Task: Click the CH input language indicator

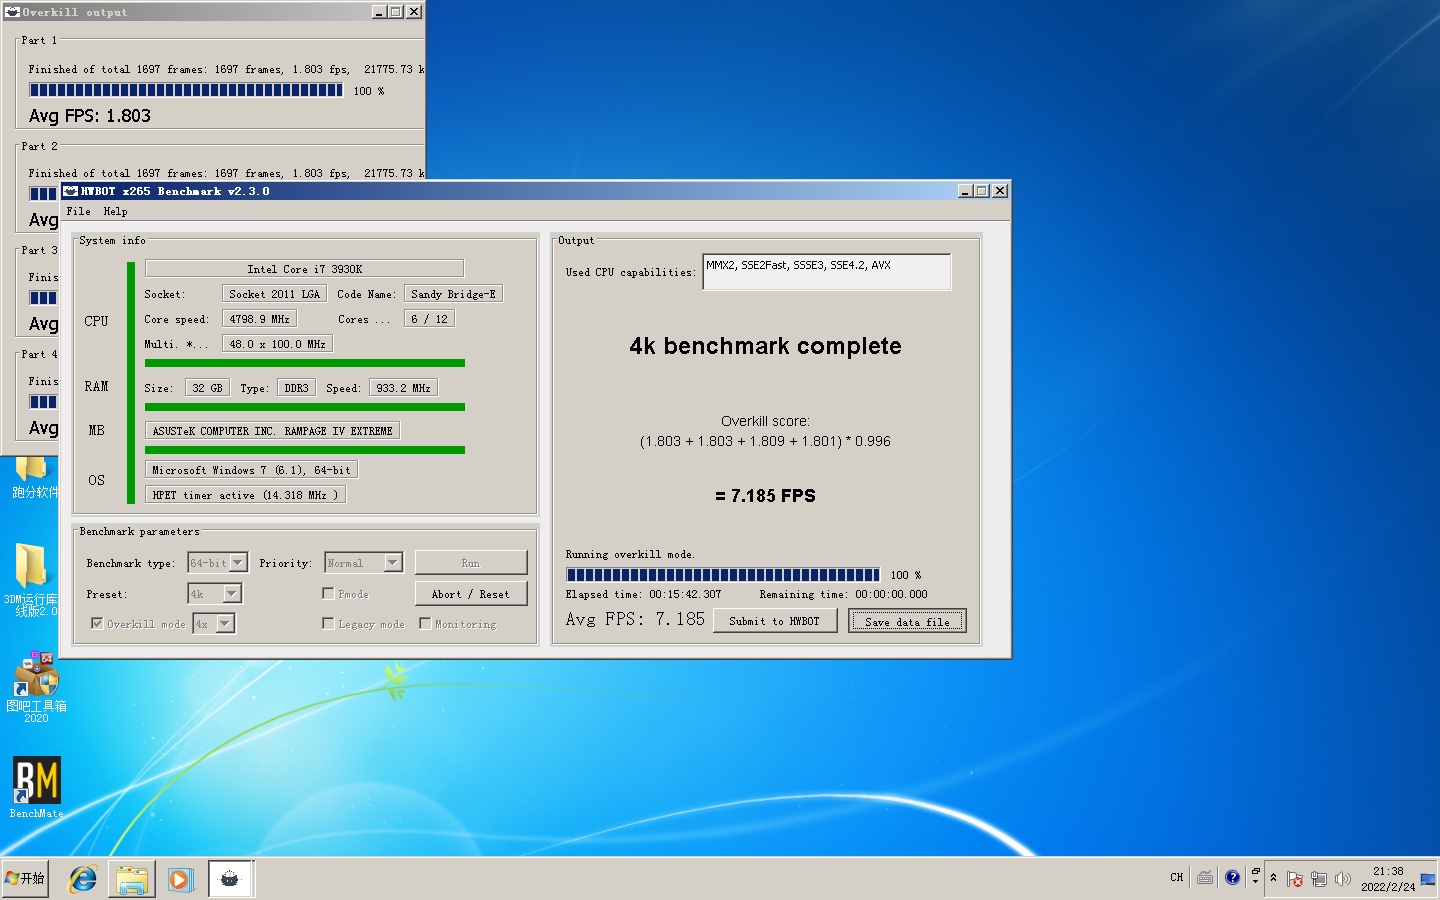Action: coord(1177,878)
